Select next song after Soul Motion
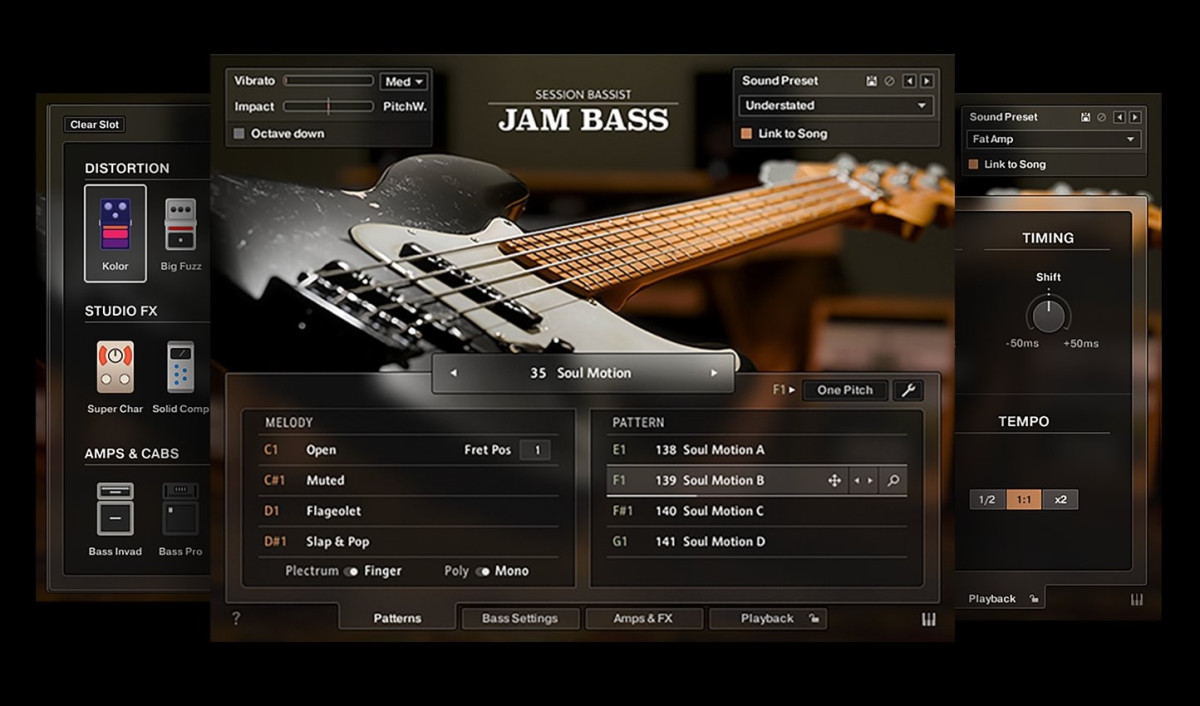1200x706 pixels. 714,373
